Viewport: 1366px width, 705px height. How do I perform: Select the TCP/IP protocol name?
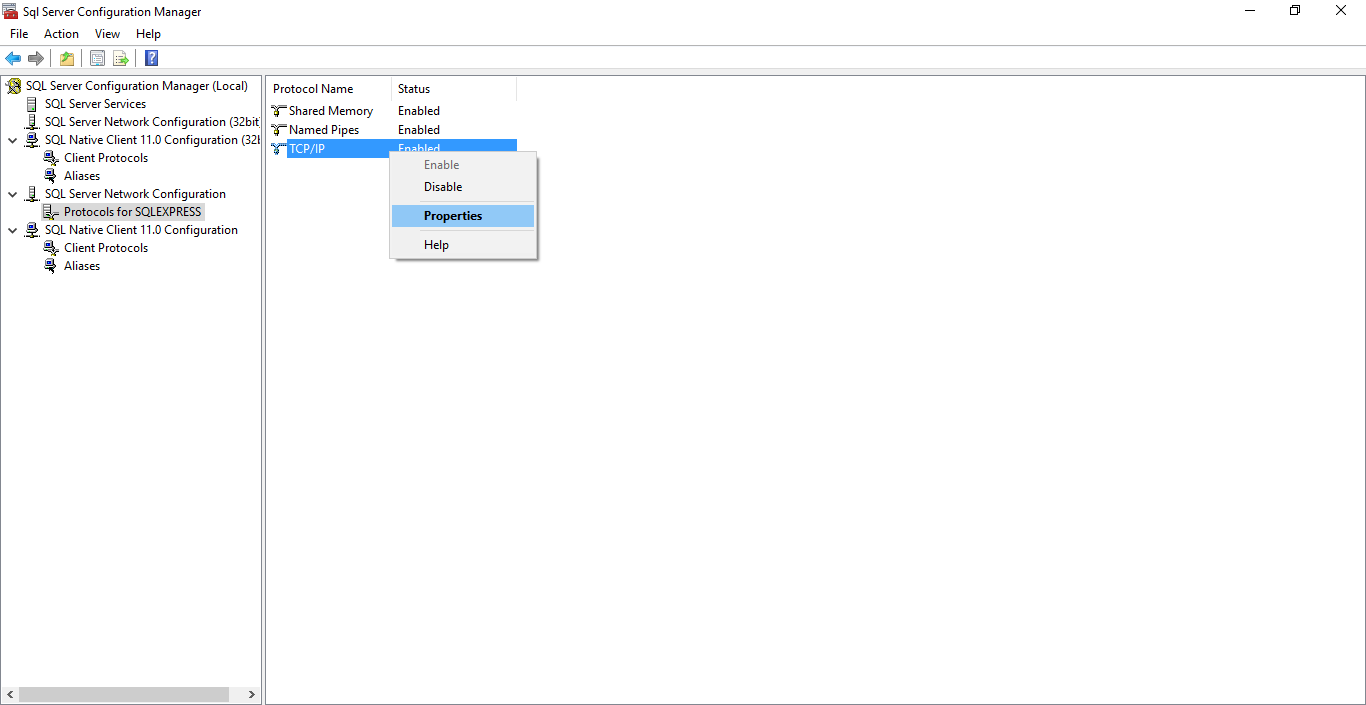pos(307,149)
